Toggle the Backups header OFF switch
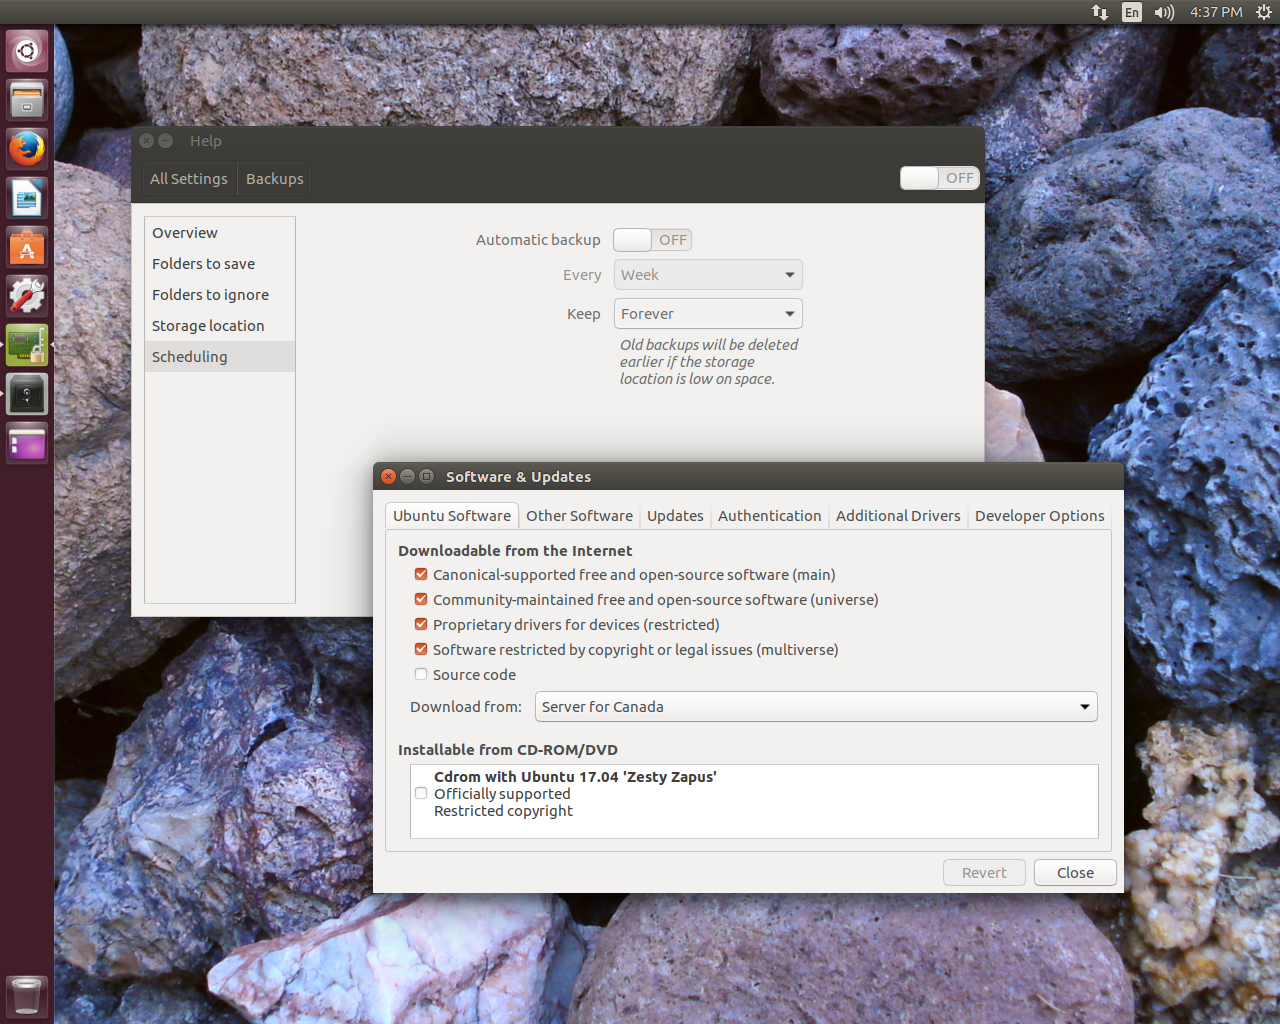The height and width of the screenshot is (1024, 1280). 939,178
